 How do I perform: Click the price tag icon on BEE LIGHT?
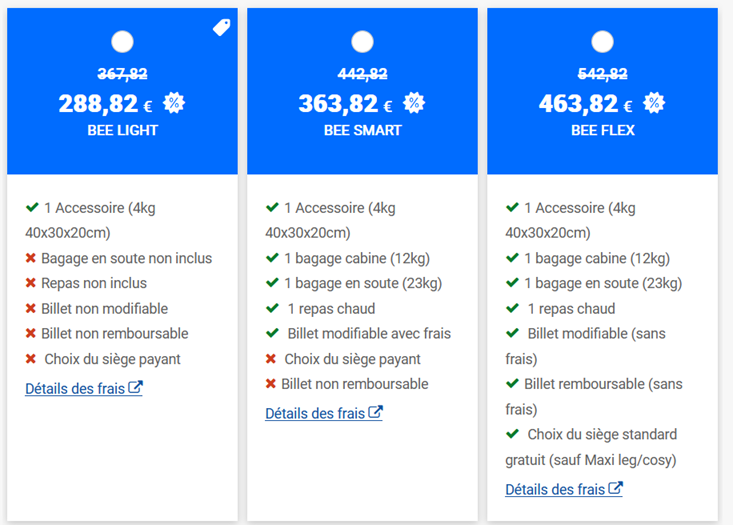[x=222, y=27]
